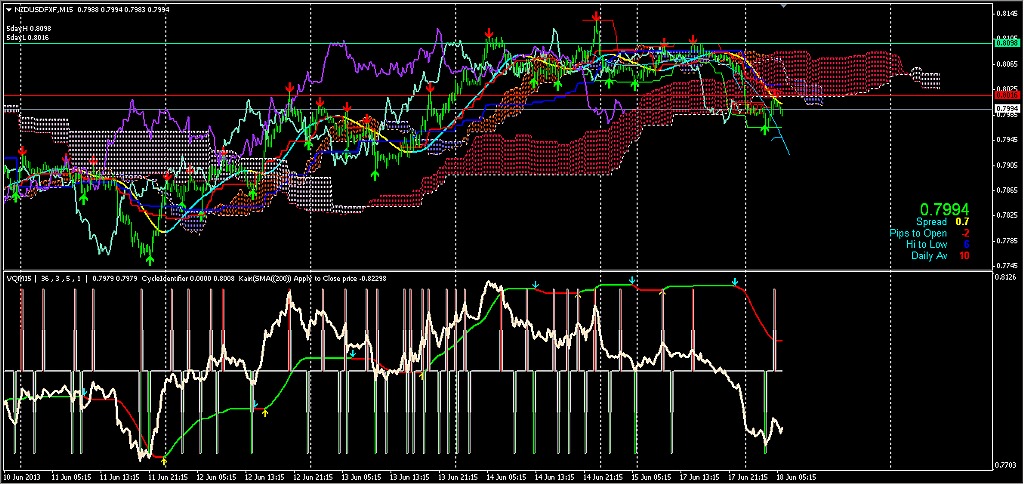
Task: Click the 15 Jun 05:15 time label
Action: tap(649, 476)
